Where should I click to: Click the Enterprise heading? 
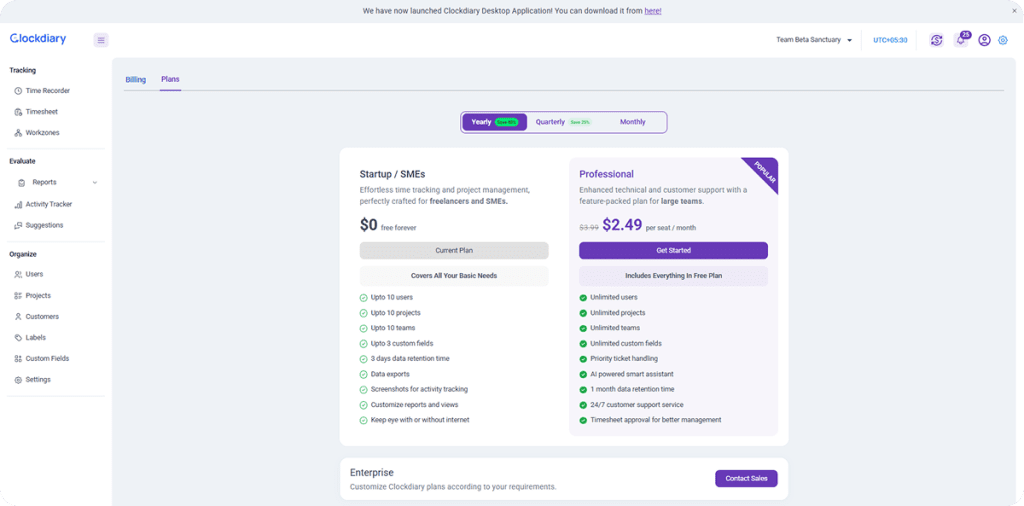(372, 473)
